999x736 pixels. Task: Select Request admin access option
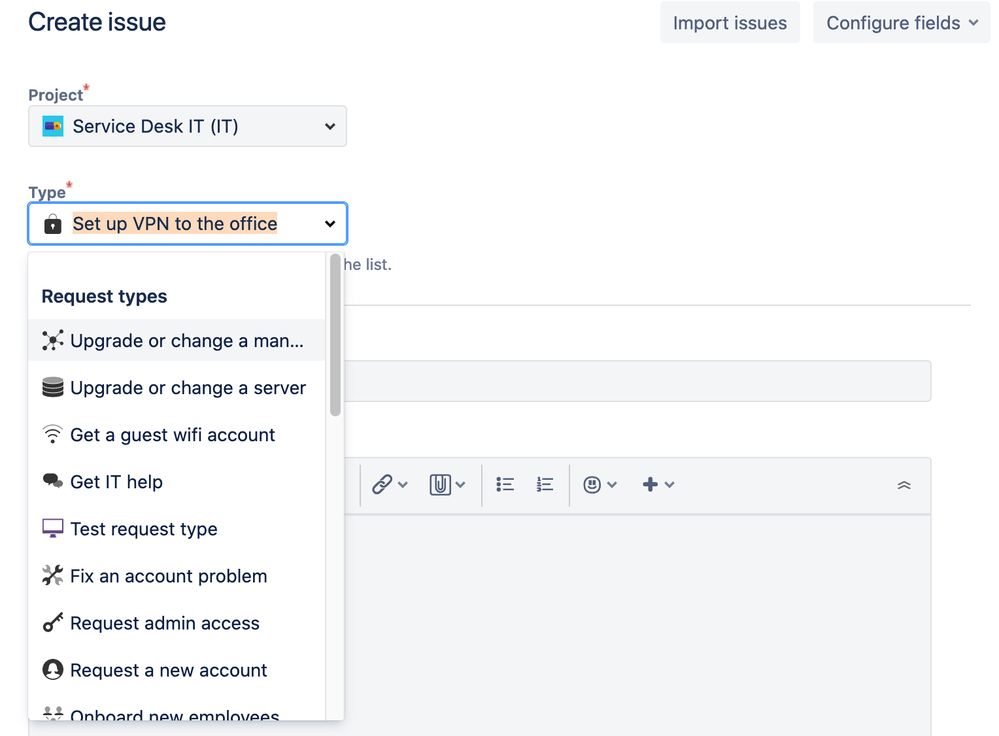pos(176,623)
